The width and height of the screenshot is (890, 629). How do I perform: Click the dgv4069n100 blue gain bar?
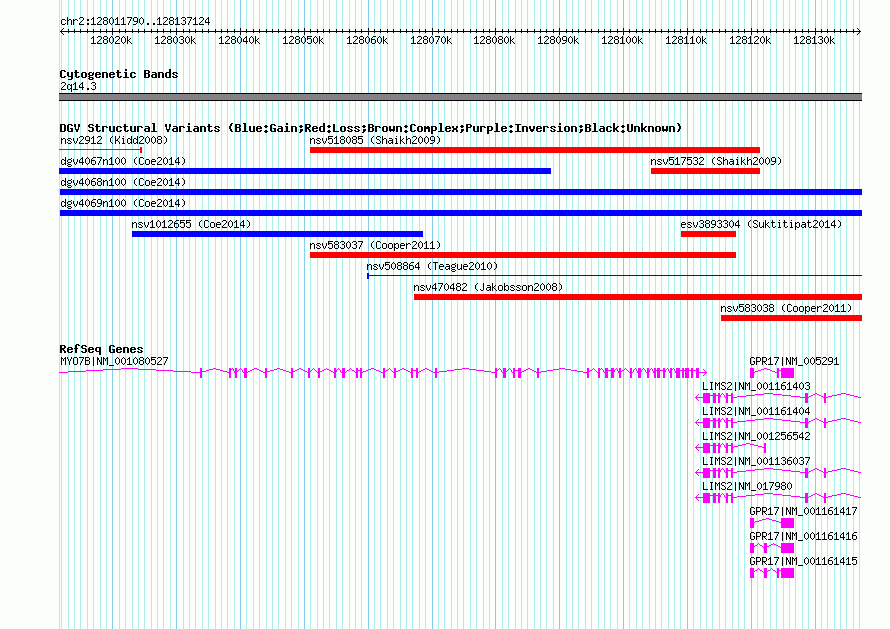[460, 213]
